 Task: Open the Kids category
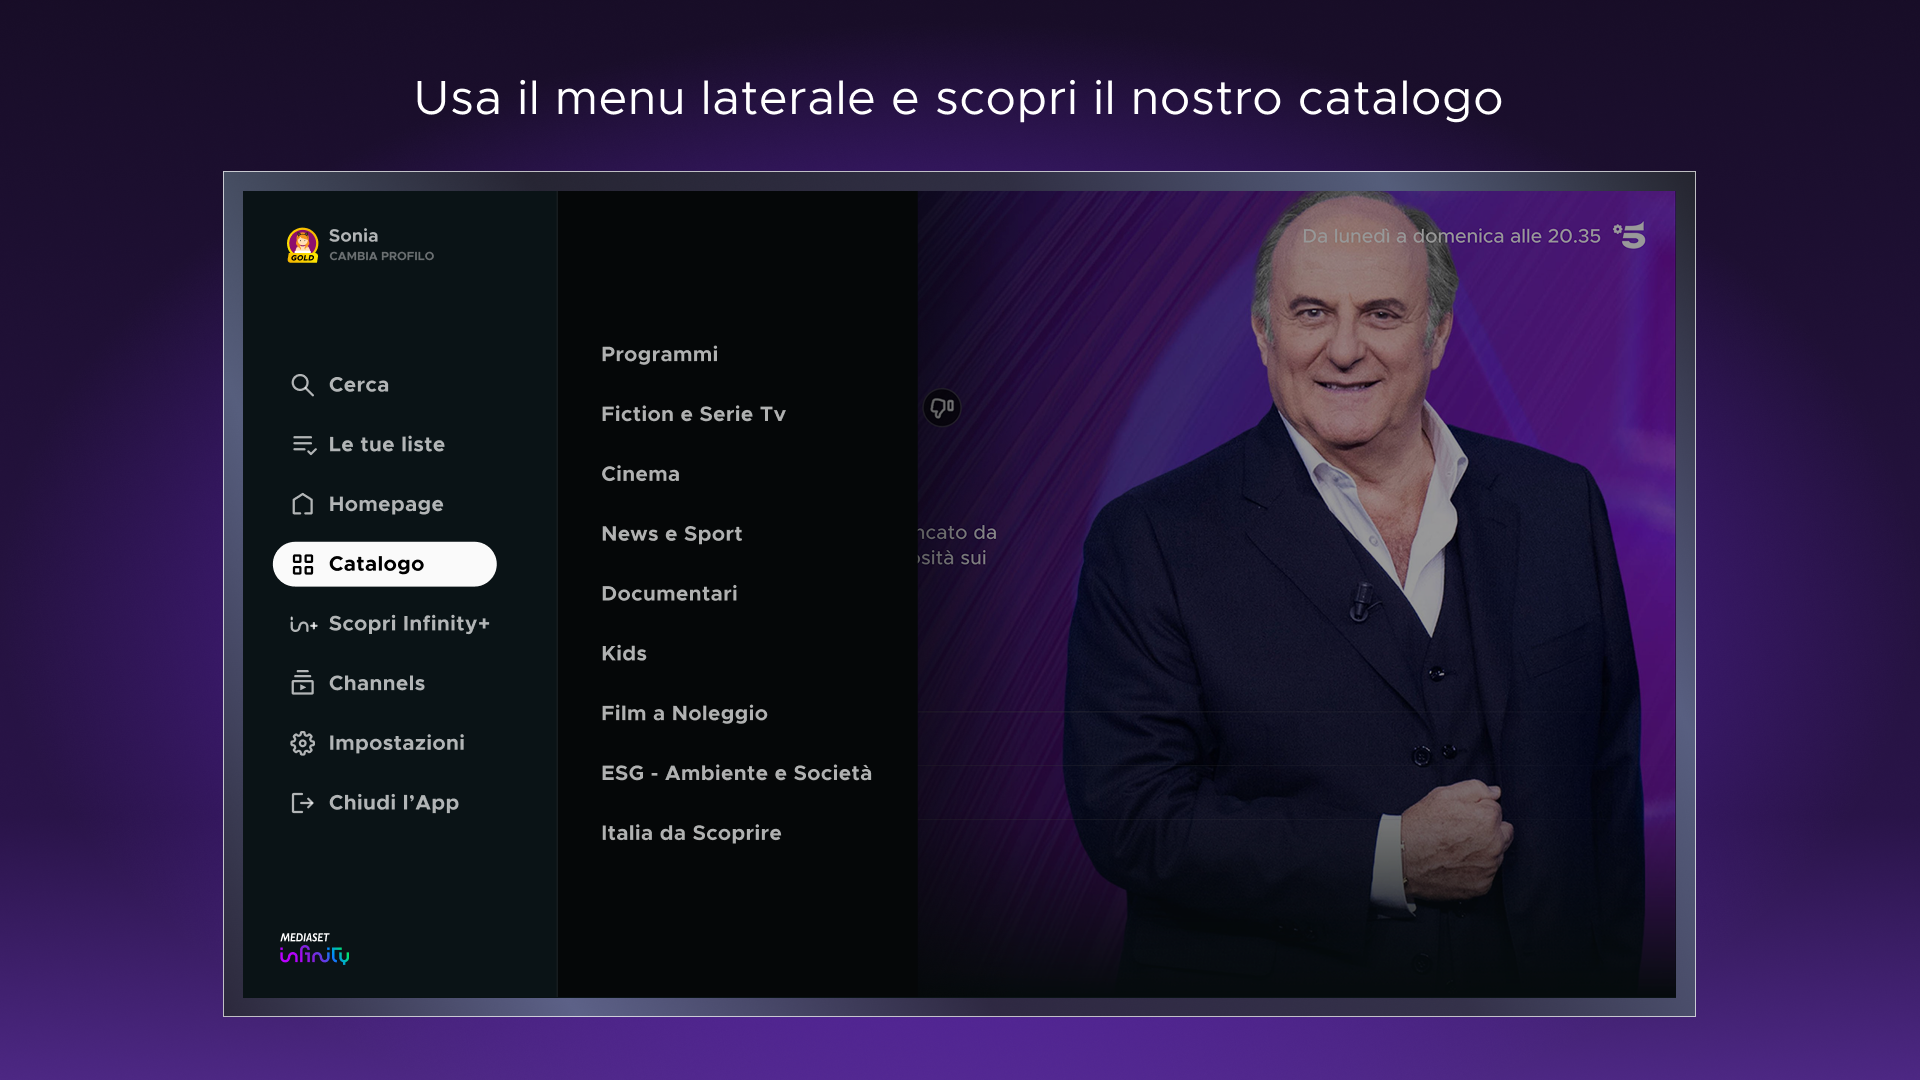pyautogui.click(x=623, y=654)
